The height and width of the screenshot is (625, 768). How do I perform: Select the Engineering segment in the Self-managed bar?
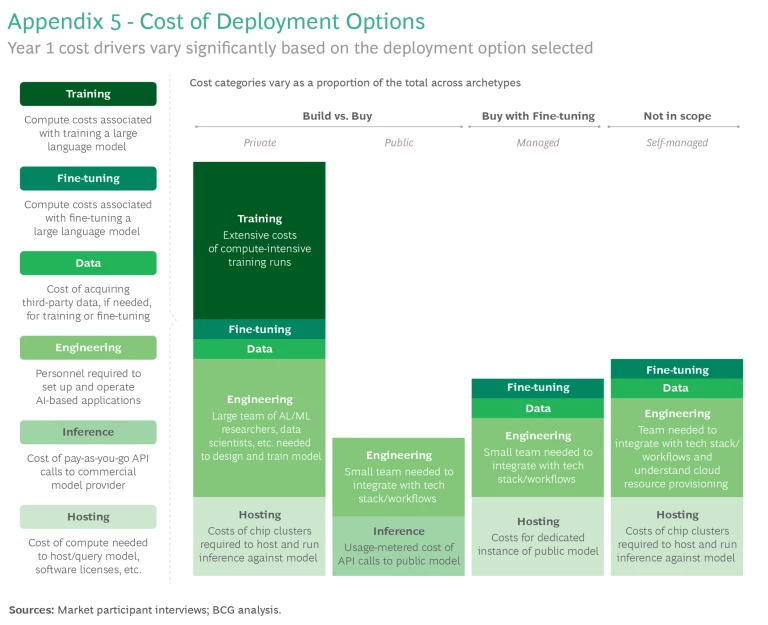pyautogui.click(x=677, y=447)
